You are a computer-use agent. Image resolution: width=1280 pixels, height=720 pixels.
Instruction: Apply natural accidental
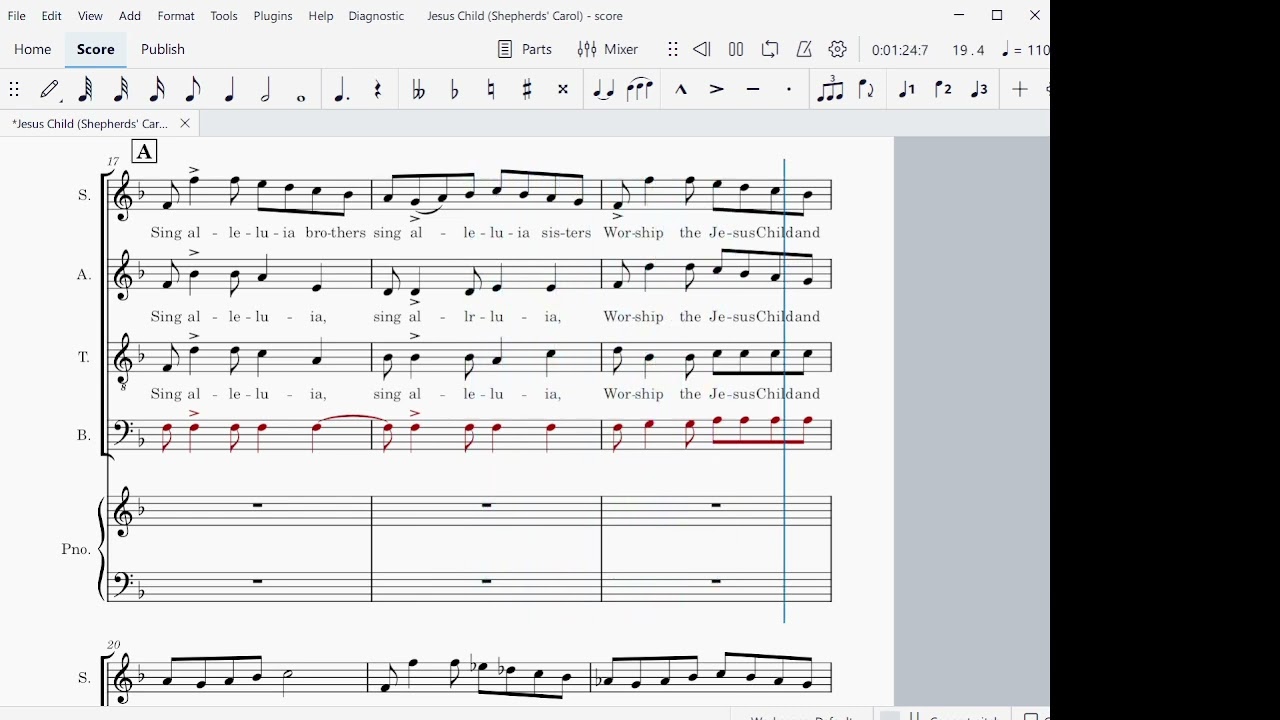point(491,90)
